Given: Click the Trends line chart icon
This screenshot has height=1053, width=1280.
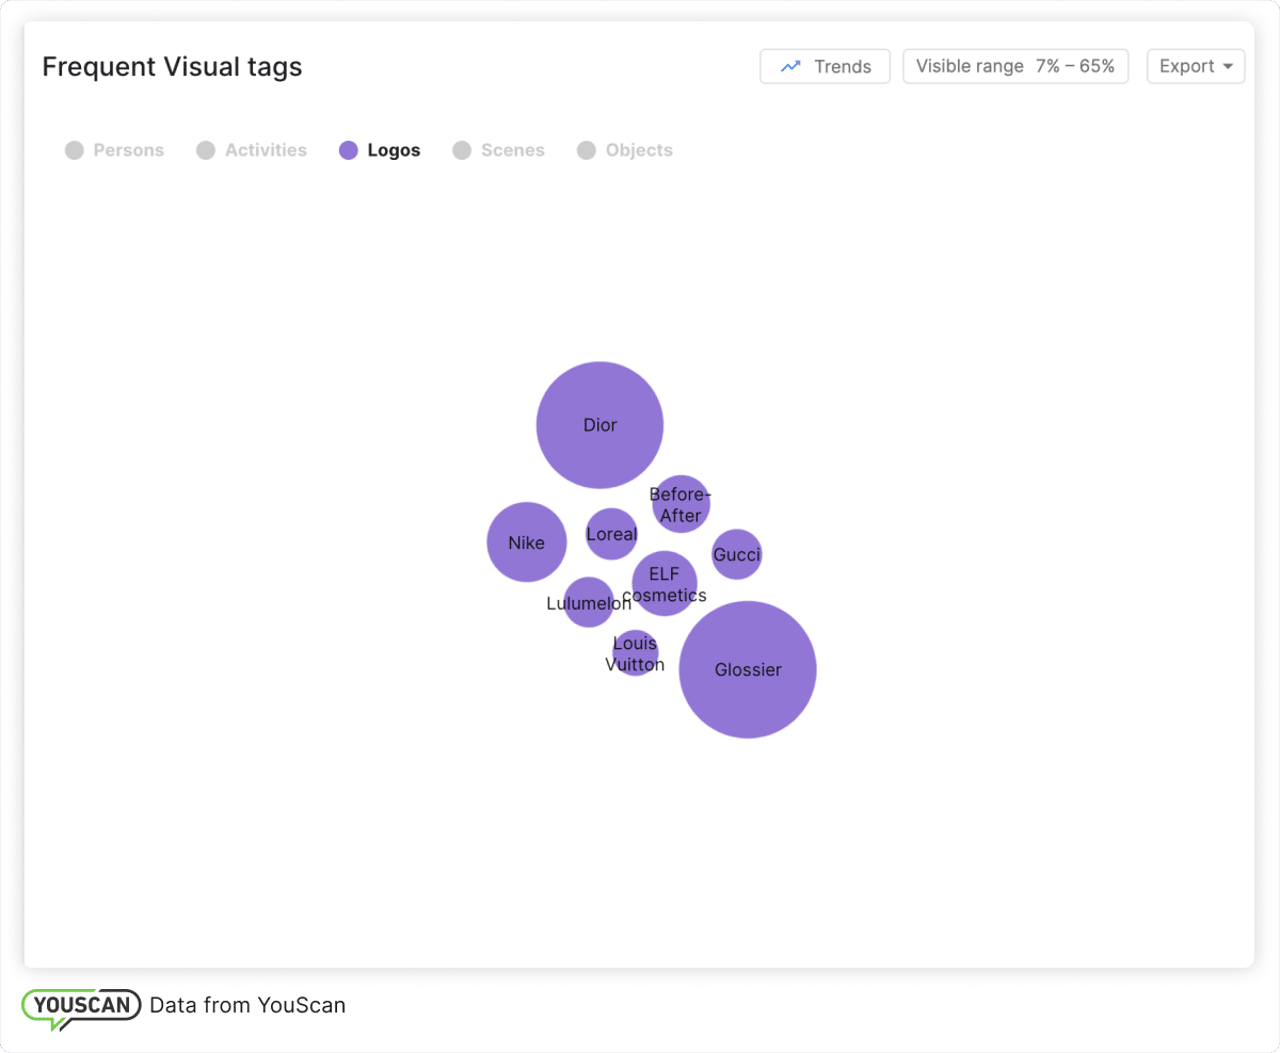Looking at the screenshot, I should tap(791, 67).
